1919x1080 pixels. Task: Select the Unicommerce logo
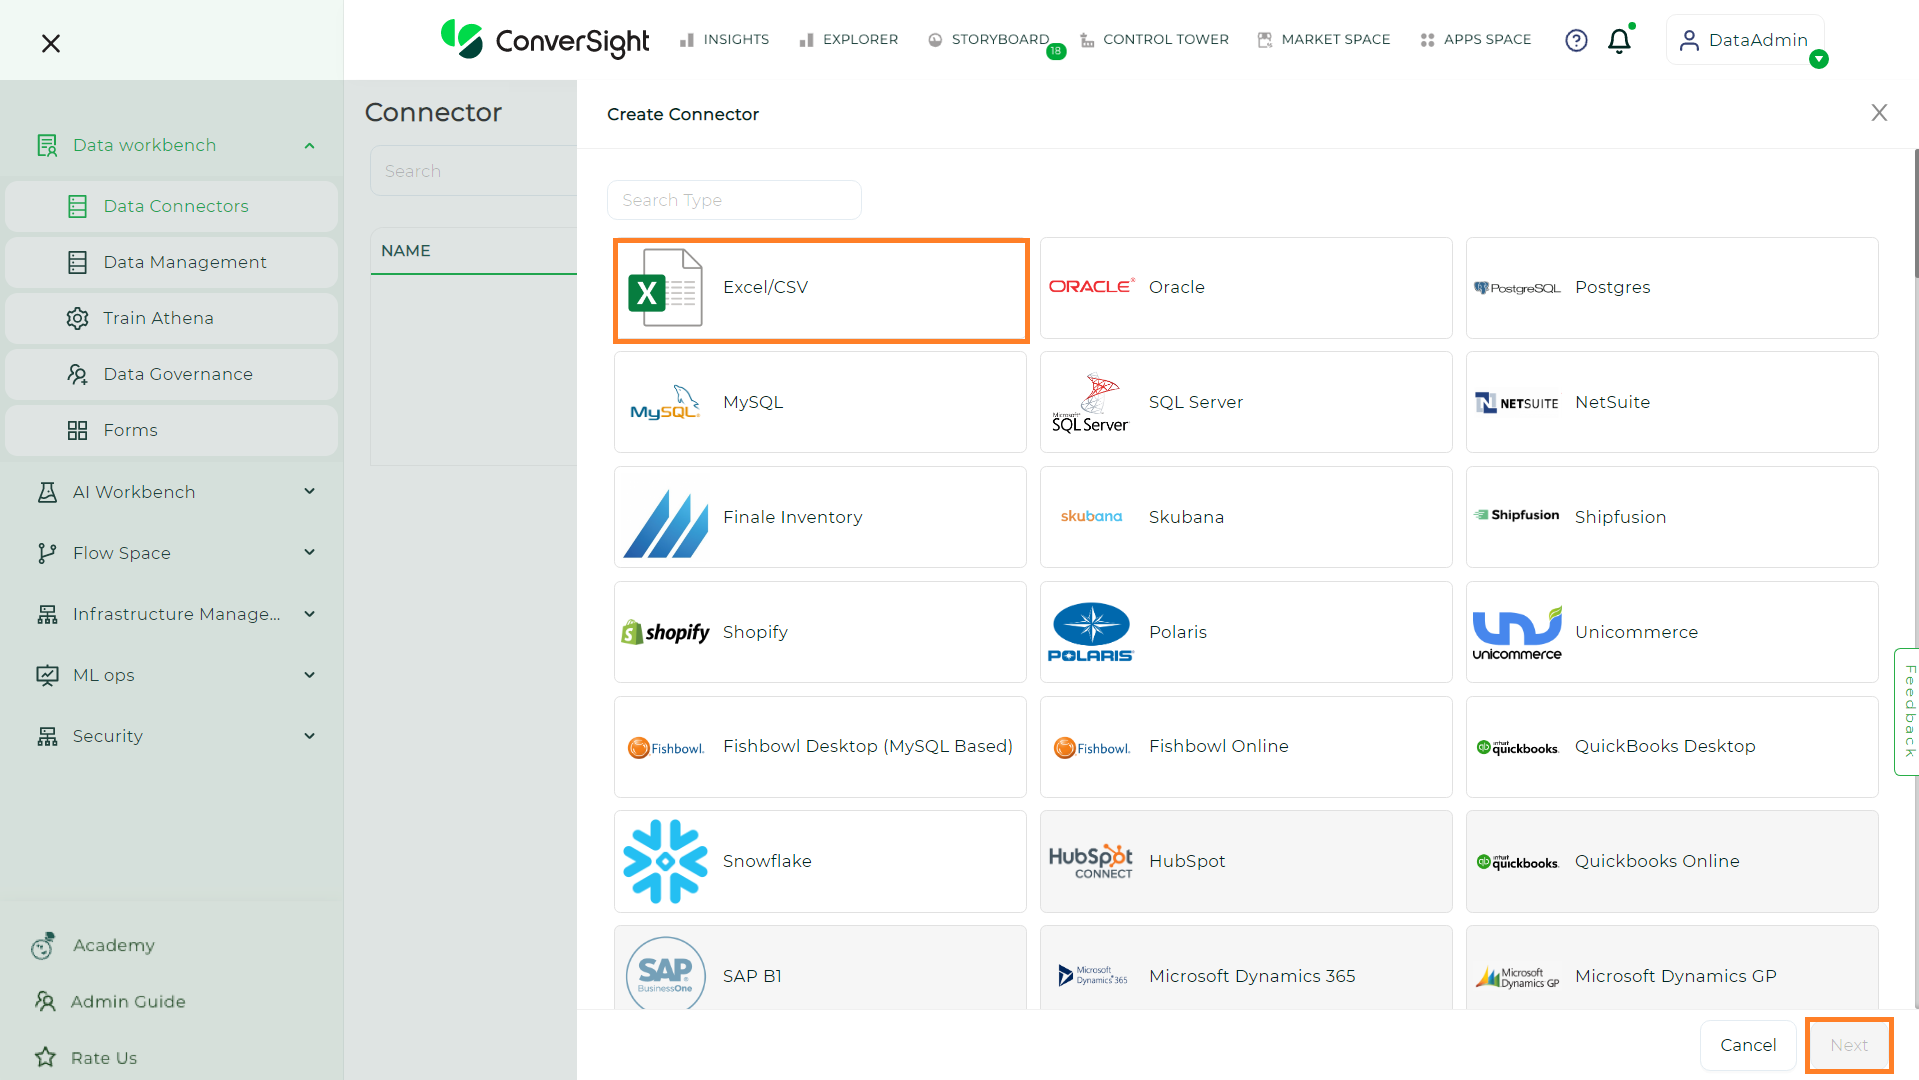(1517, 632)
